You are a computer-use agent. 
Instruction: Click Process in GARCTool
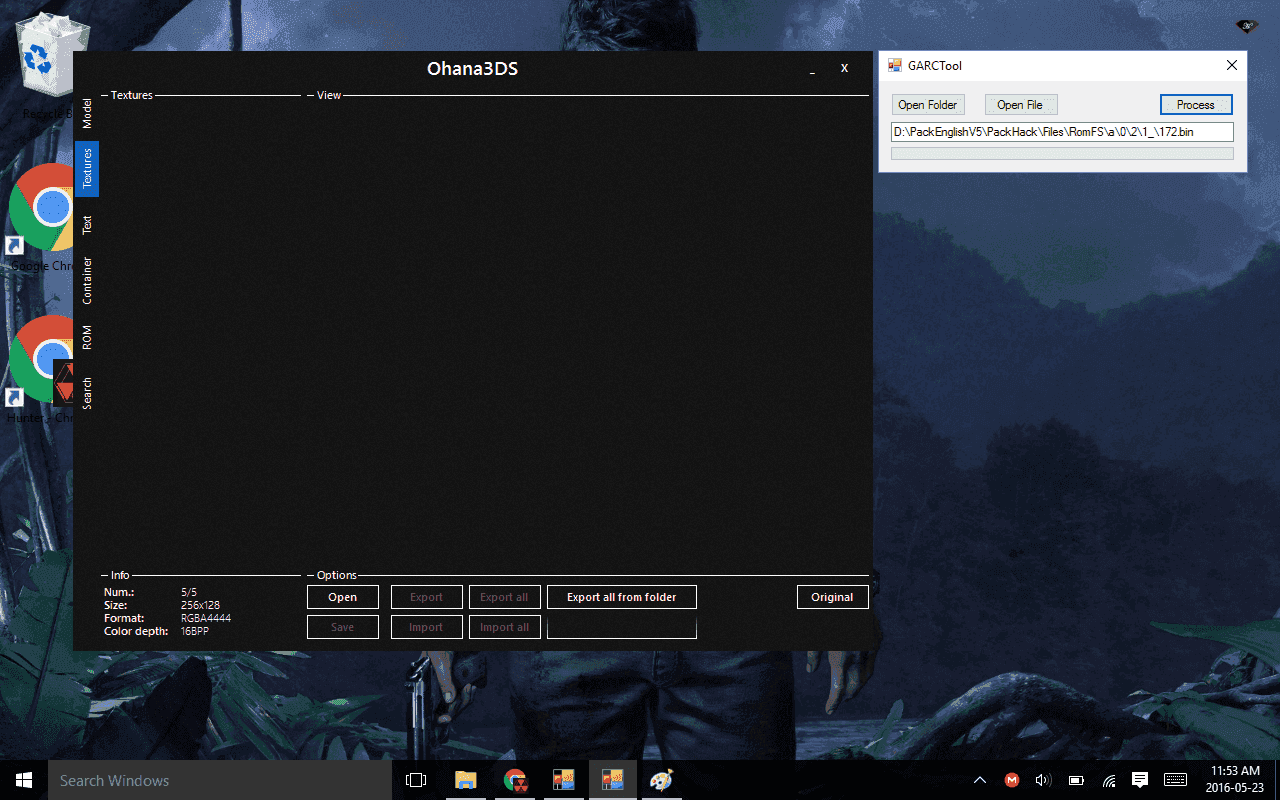click(1196, 104)
